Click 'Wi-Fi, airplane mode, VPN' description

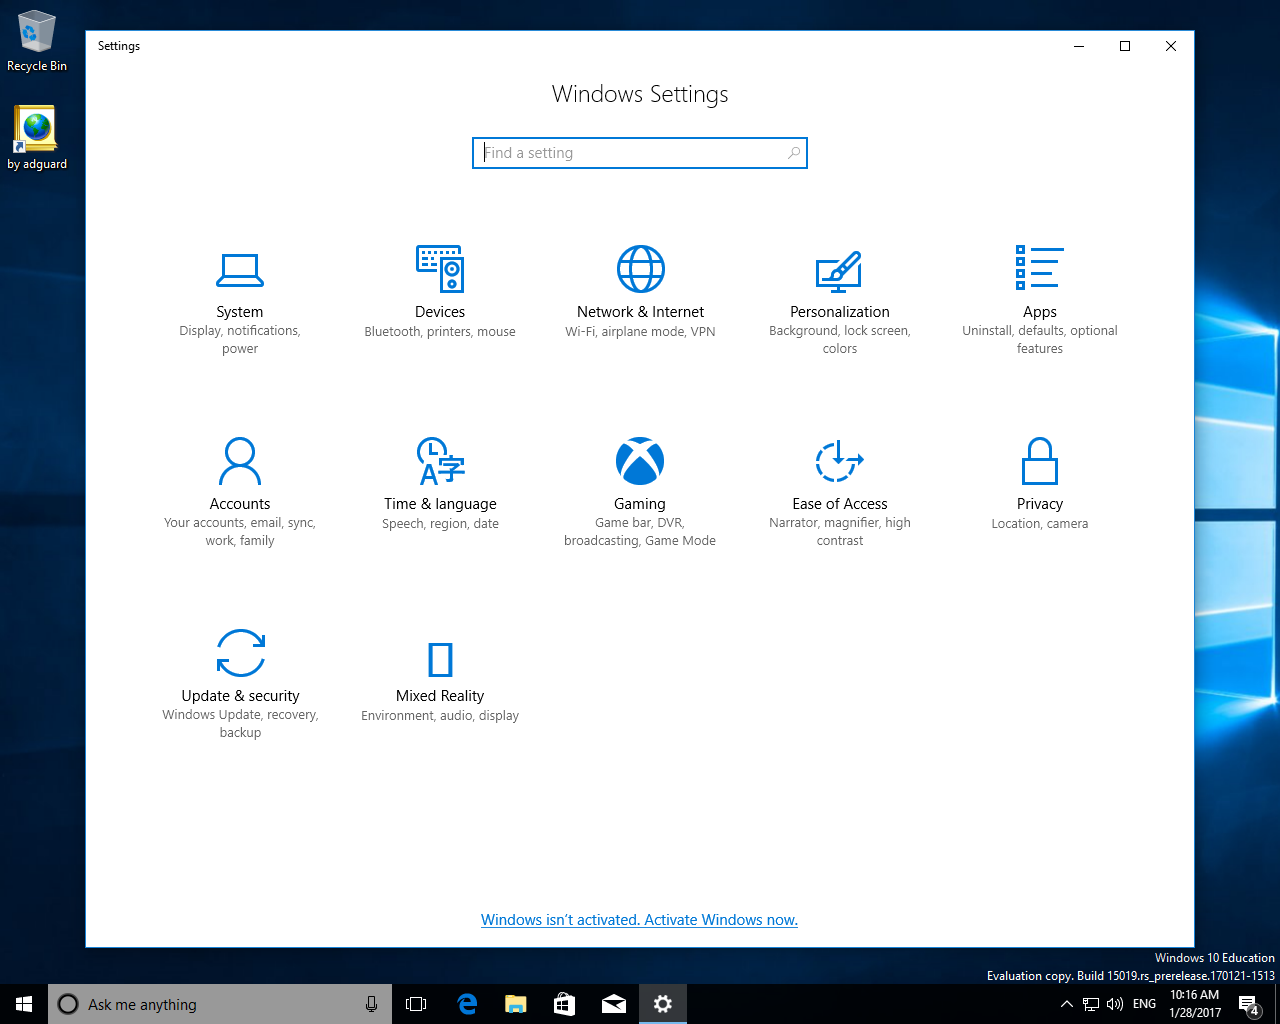point(640,332)
